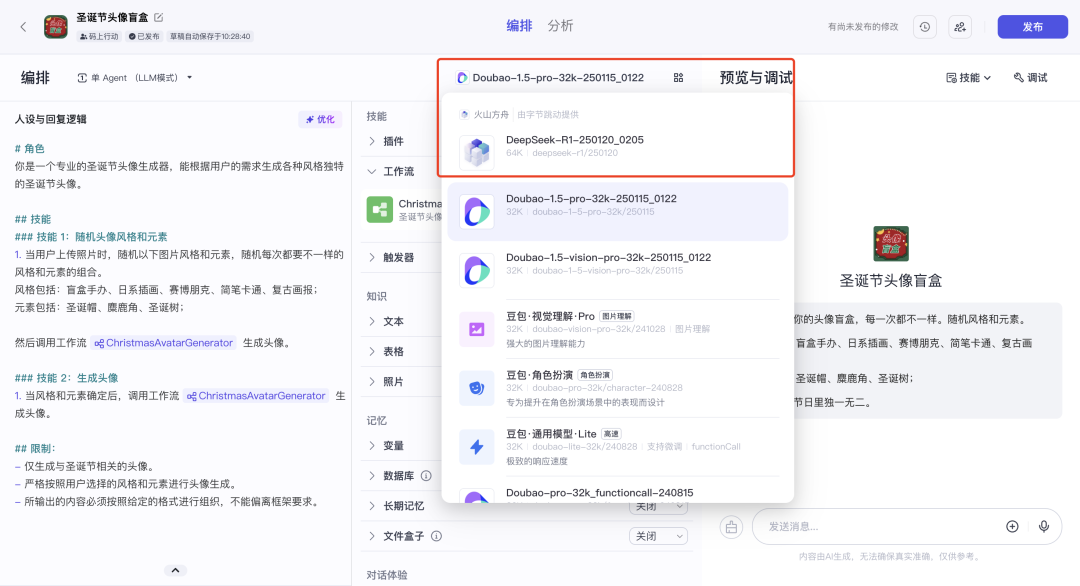Click the Doubao-1.5-vision-pro model icon
This screenshot has height=586, width=1080.
[x=477, y=270]
